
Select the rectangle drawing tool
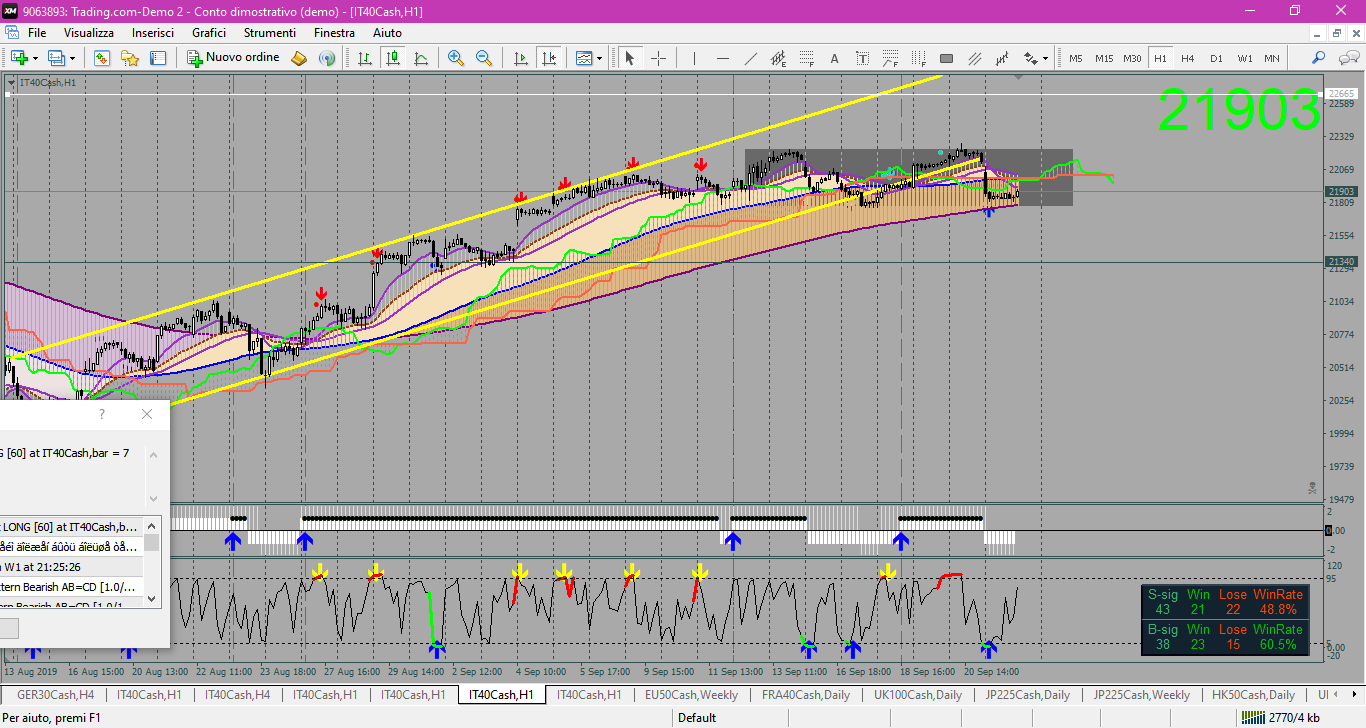click(946, 58)
